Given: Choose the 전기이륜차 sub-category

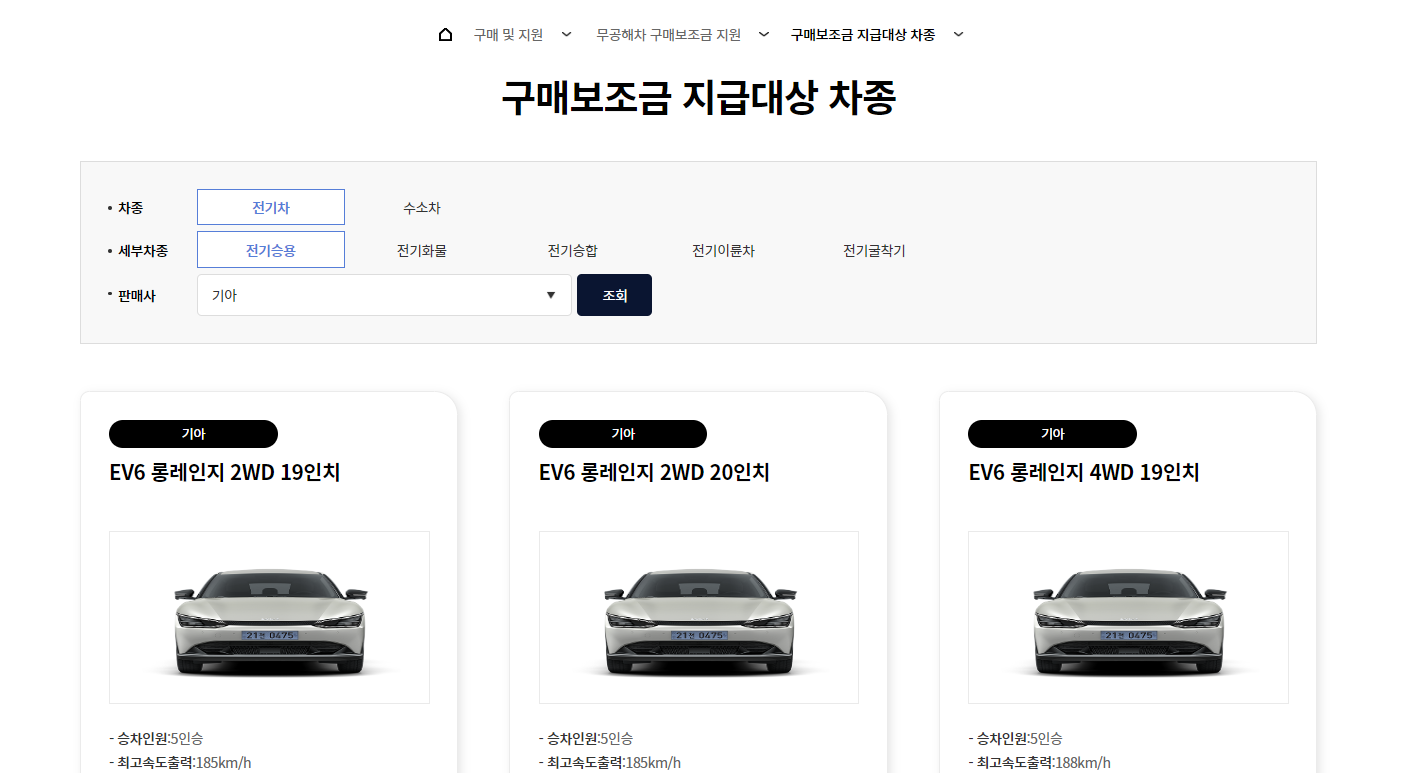Looking at the screenshot, I should tap(723, 251).
